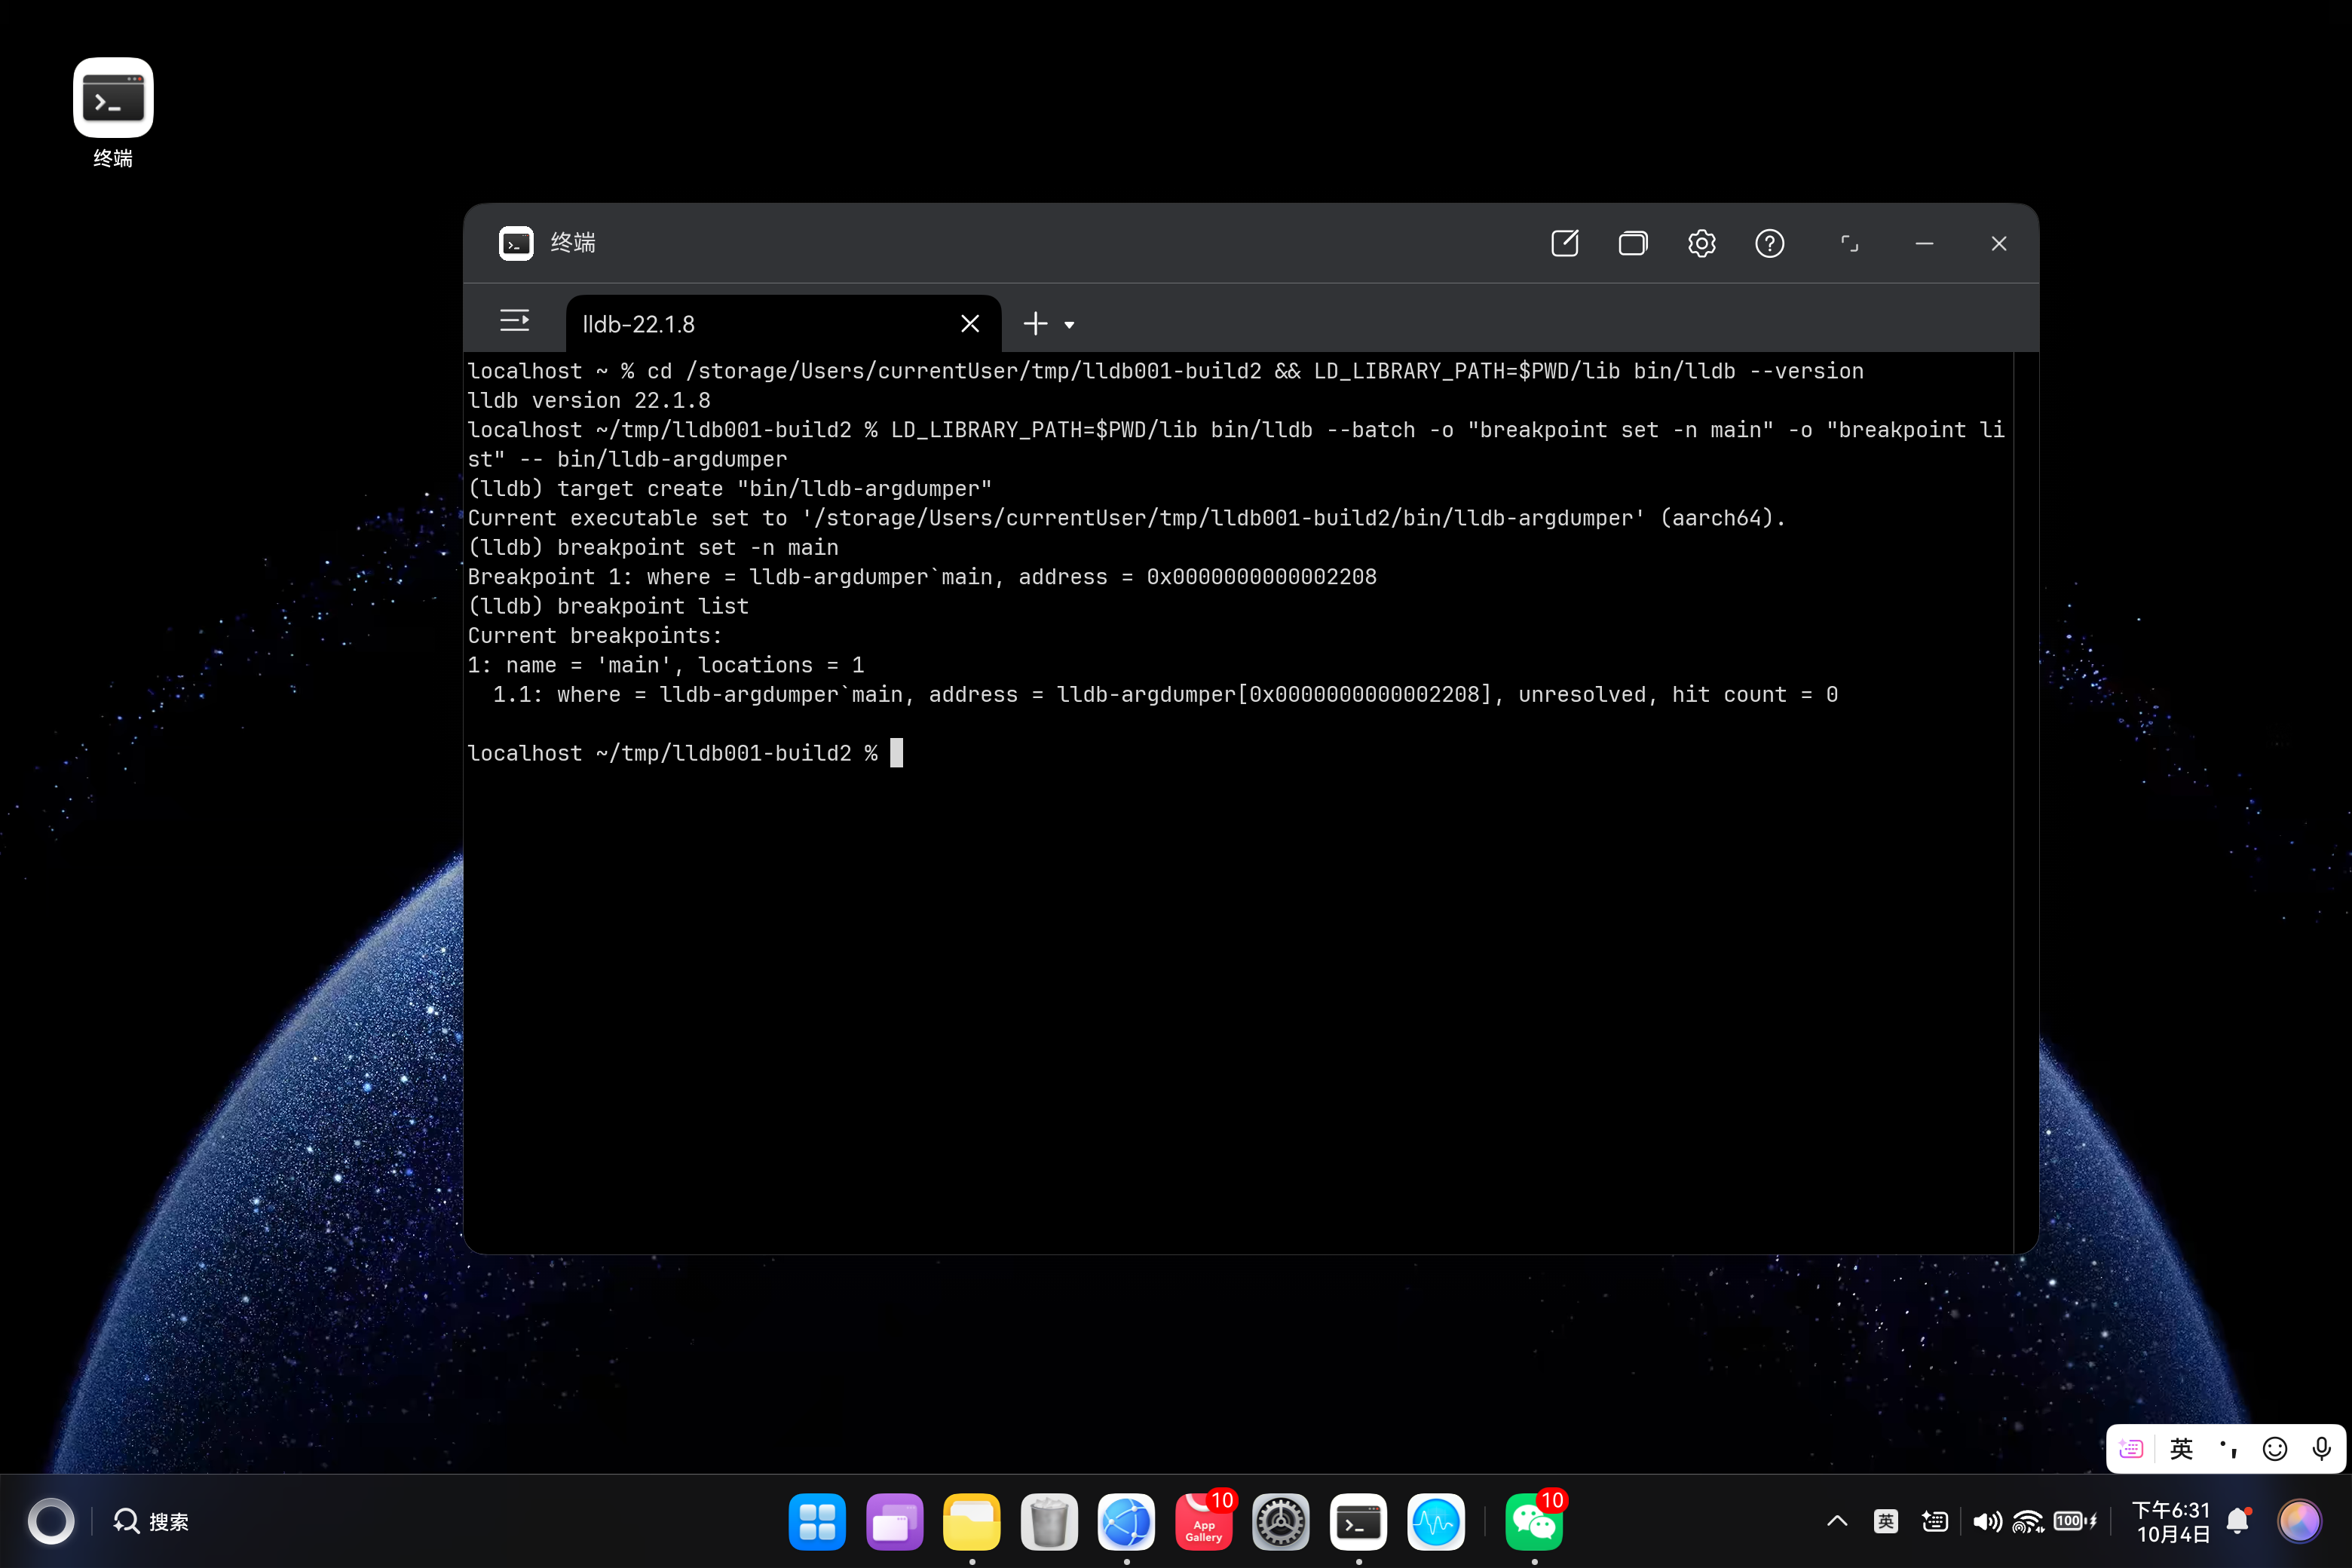Open the Wi-Fi network icon
This screenshot has width=2352, height=1568.
(2028, 1521)
